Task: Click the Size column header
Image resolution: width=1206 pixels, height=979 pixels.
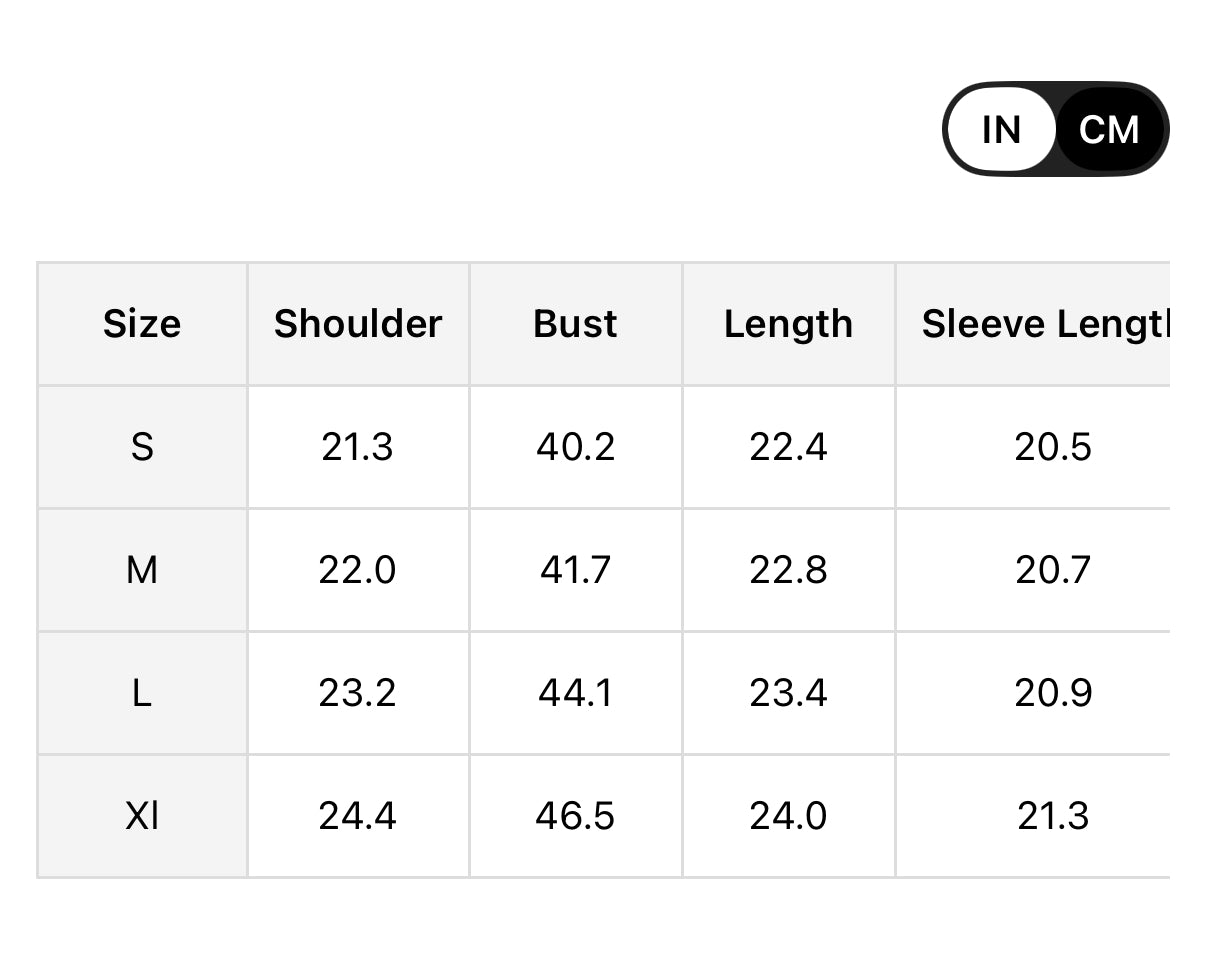Action: [x=142, y=324]
